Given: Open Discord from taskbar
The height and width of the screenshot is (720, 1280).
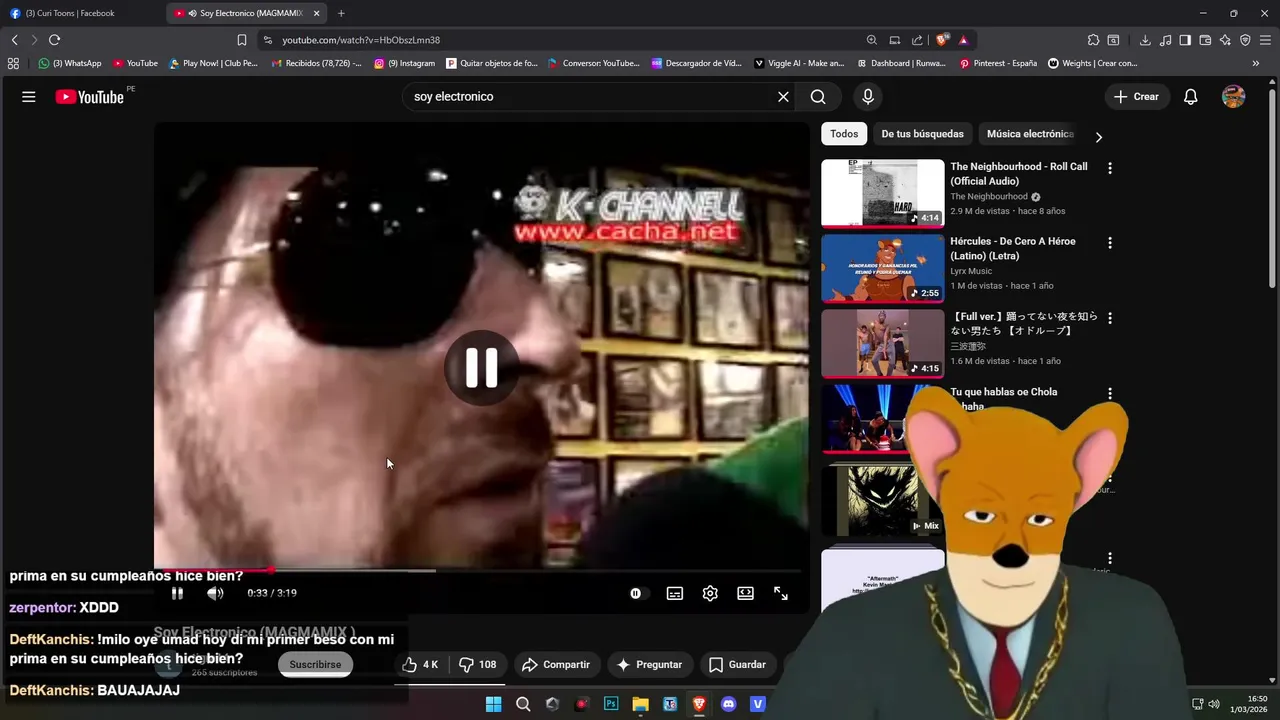Looking at the screenshot, I should click(728, 704).
